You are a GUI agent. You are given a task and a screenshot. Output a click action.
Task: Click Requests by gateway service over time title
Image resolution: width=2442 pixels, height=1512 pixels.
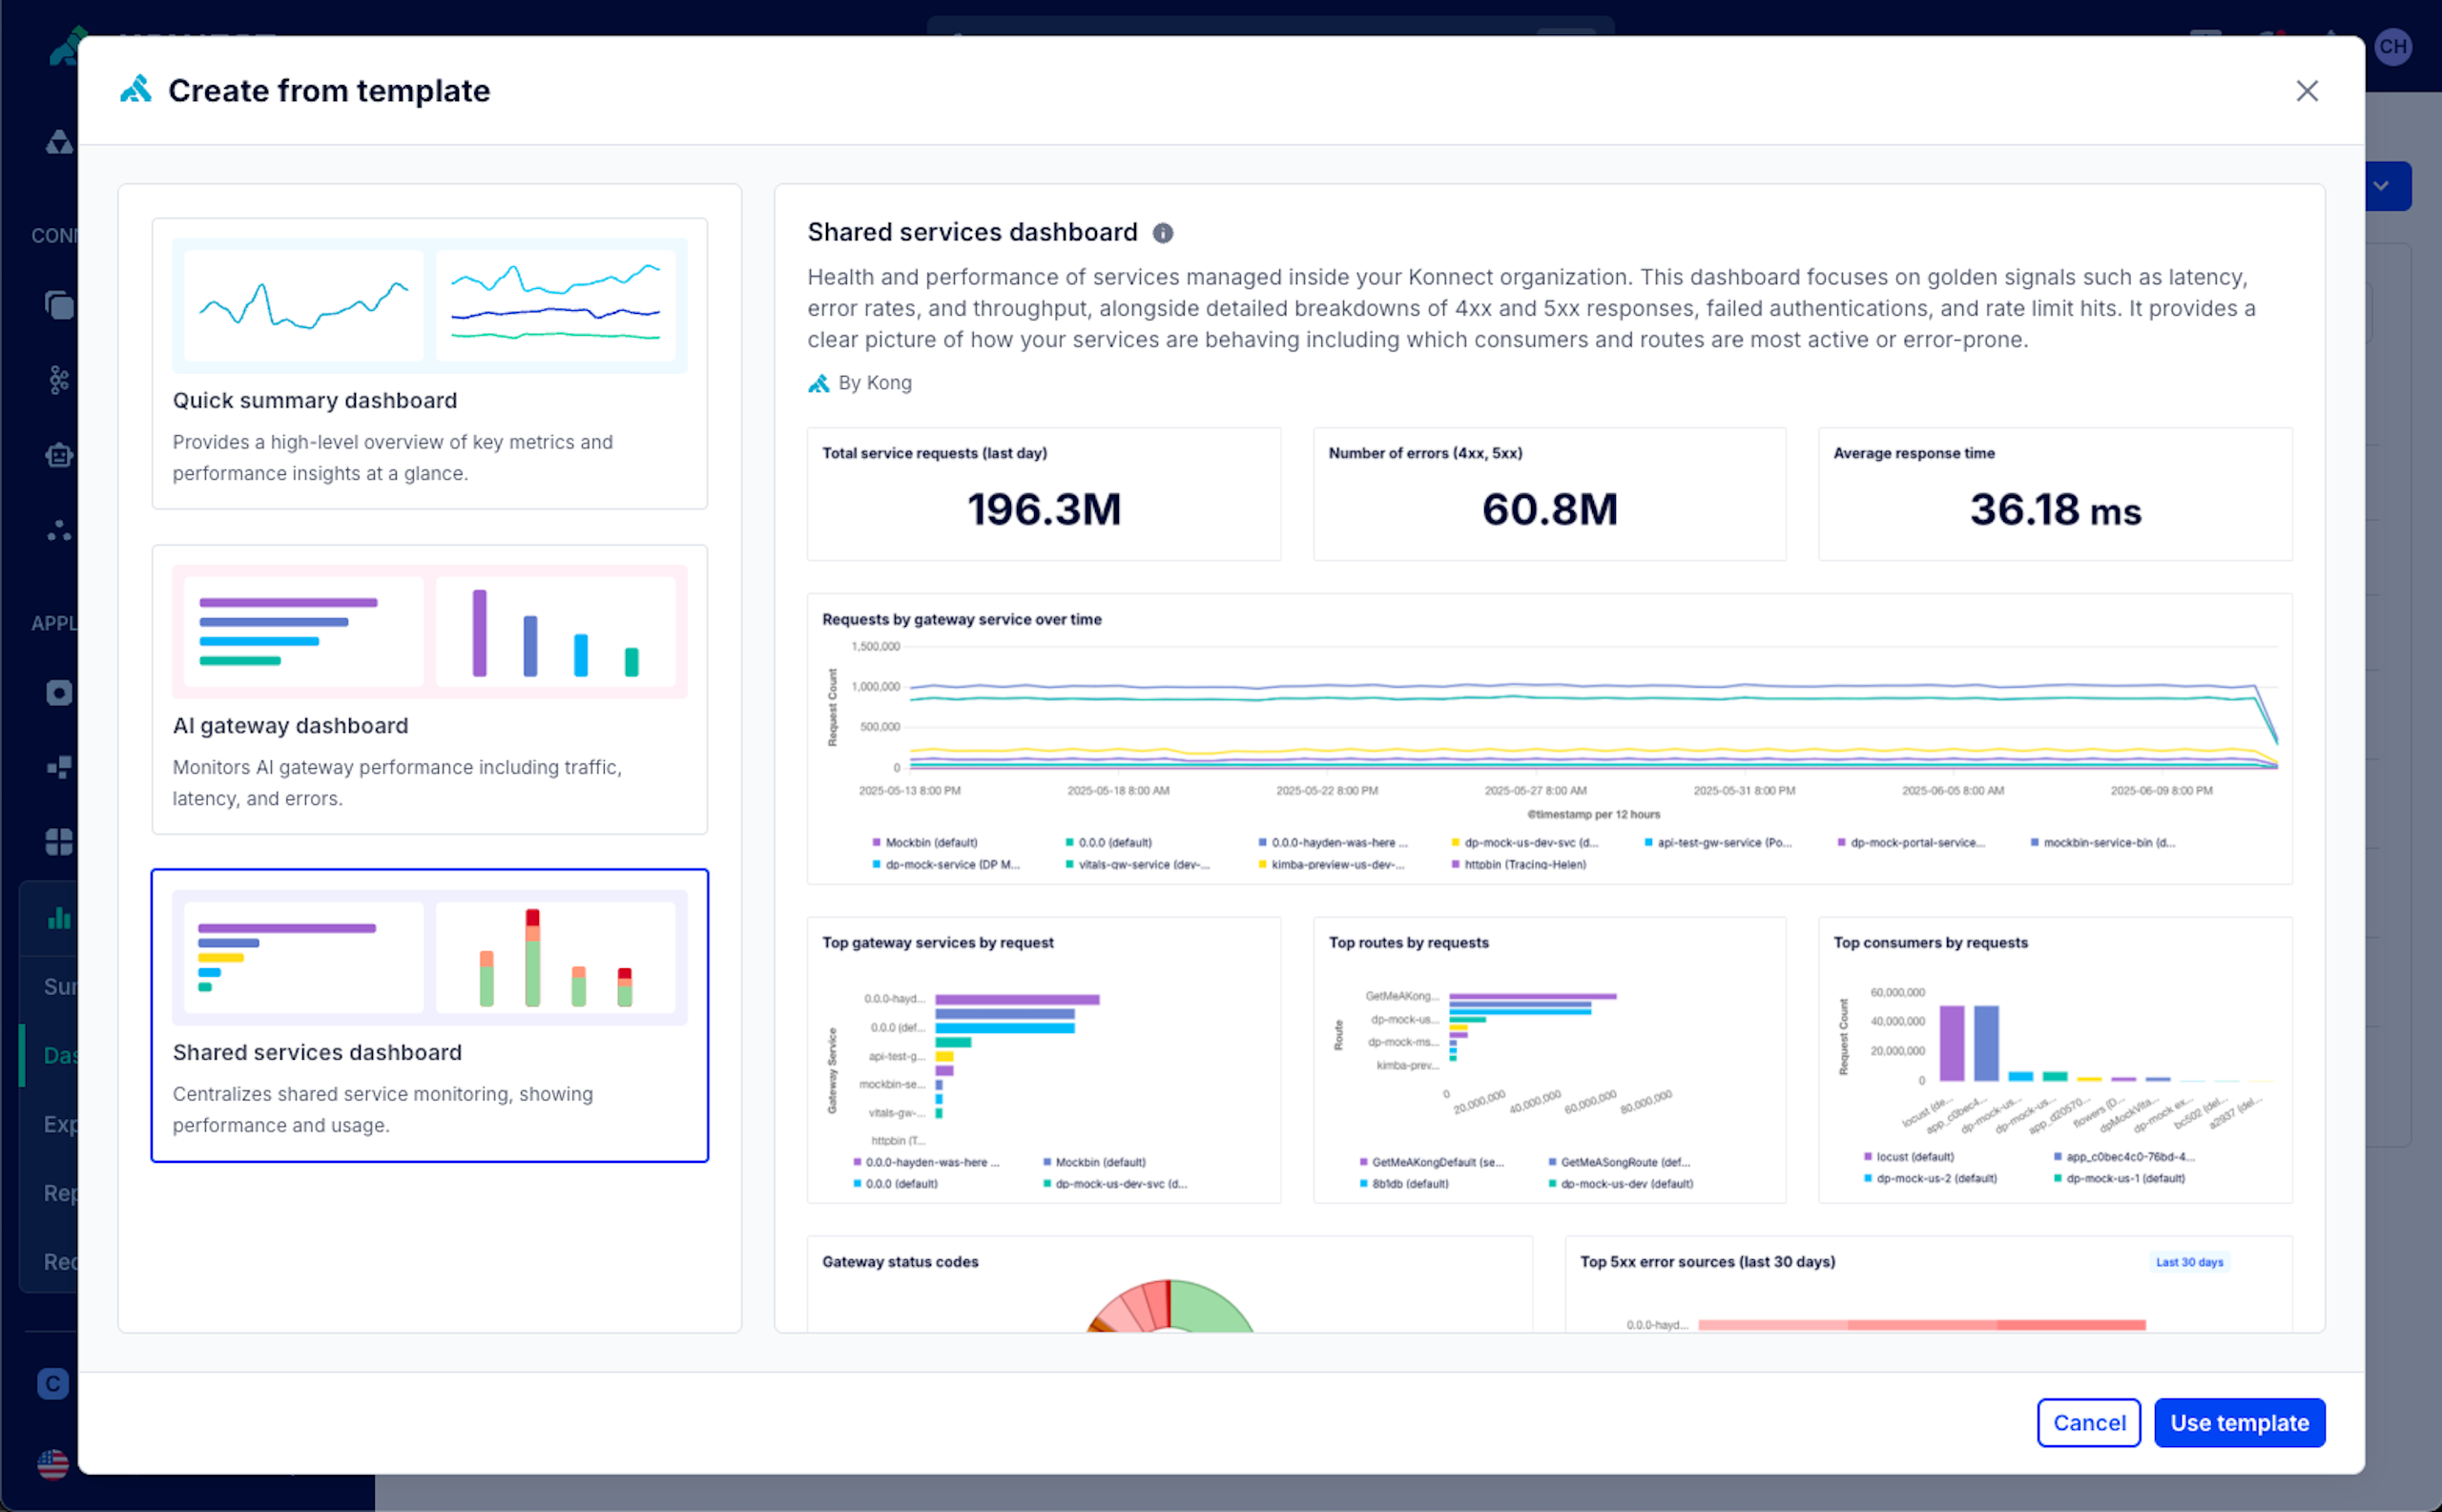coord(961,619)
